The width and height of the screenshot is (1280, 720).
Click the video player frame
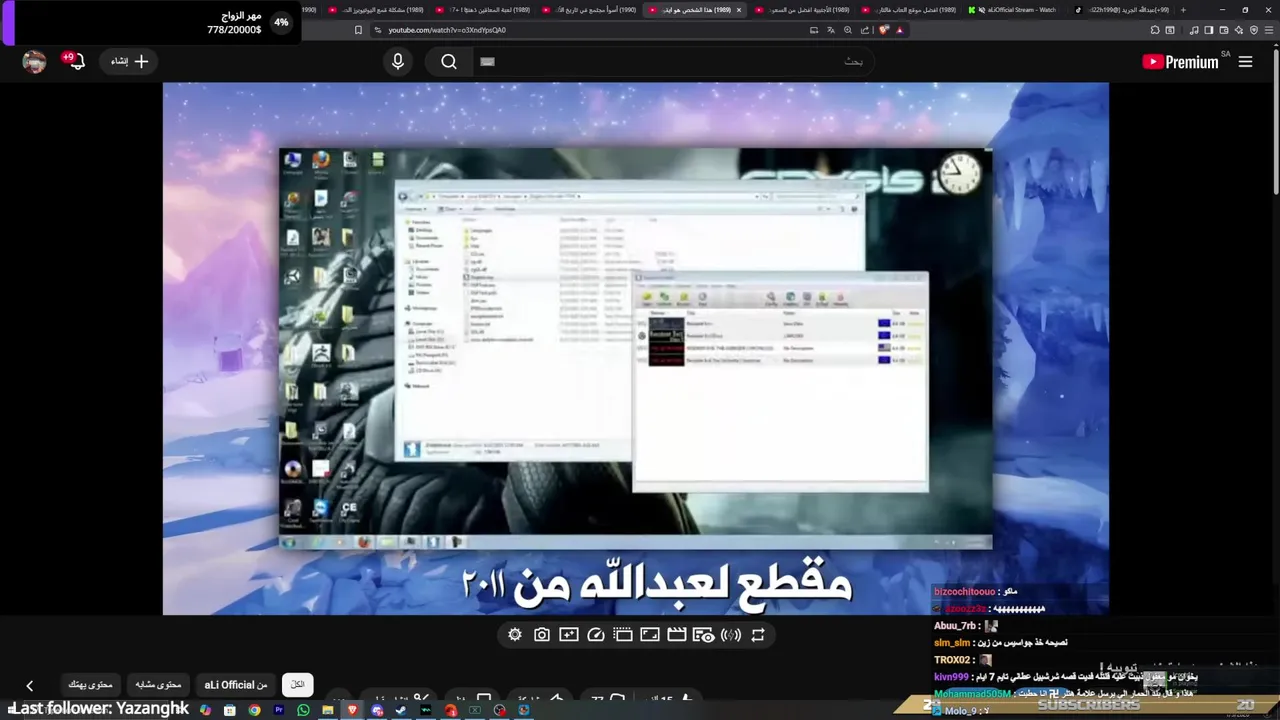(636, 348)
